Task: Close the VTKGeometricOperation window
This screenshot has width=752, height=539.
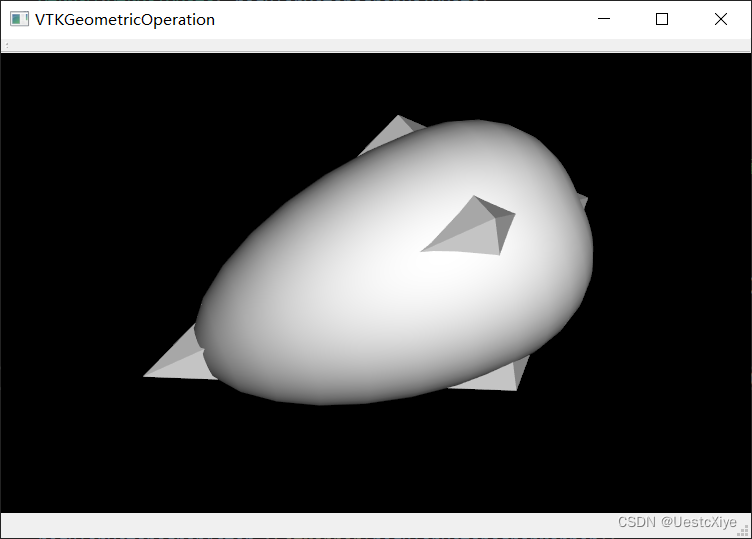Action: point(720,19)
